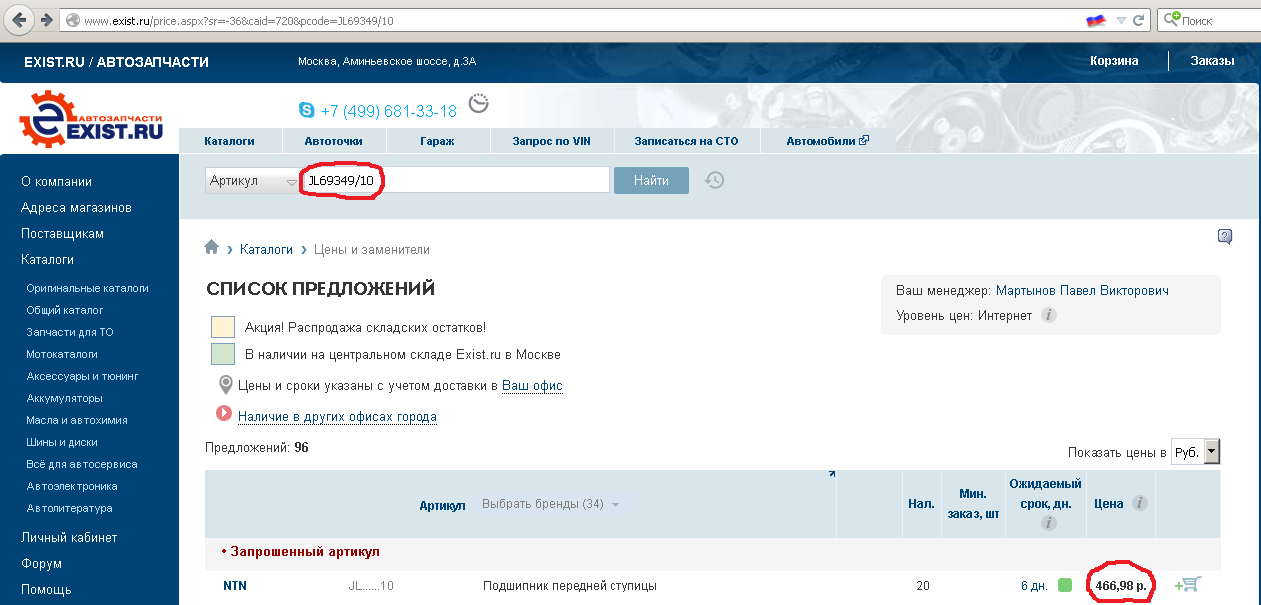Click the Skype icon beside phone number
The image size is (1261, 605).
(307, 110)
